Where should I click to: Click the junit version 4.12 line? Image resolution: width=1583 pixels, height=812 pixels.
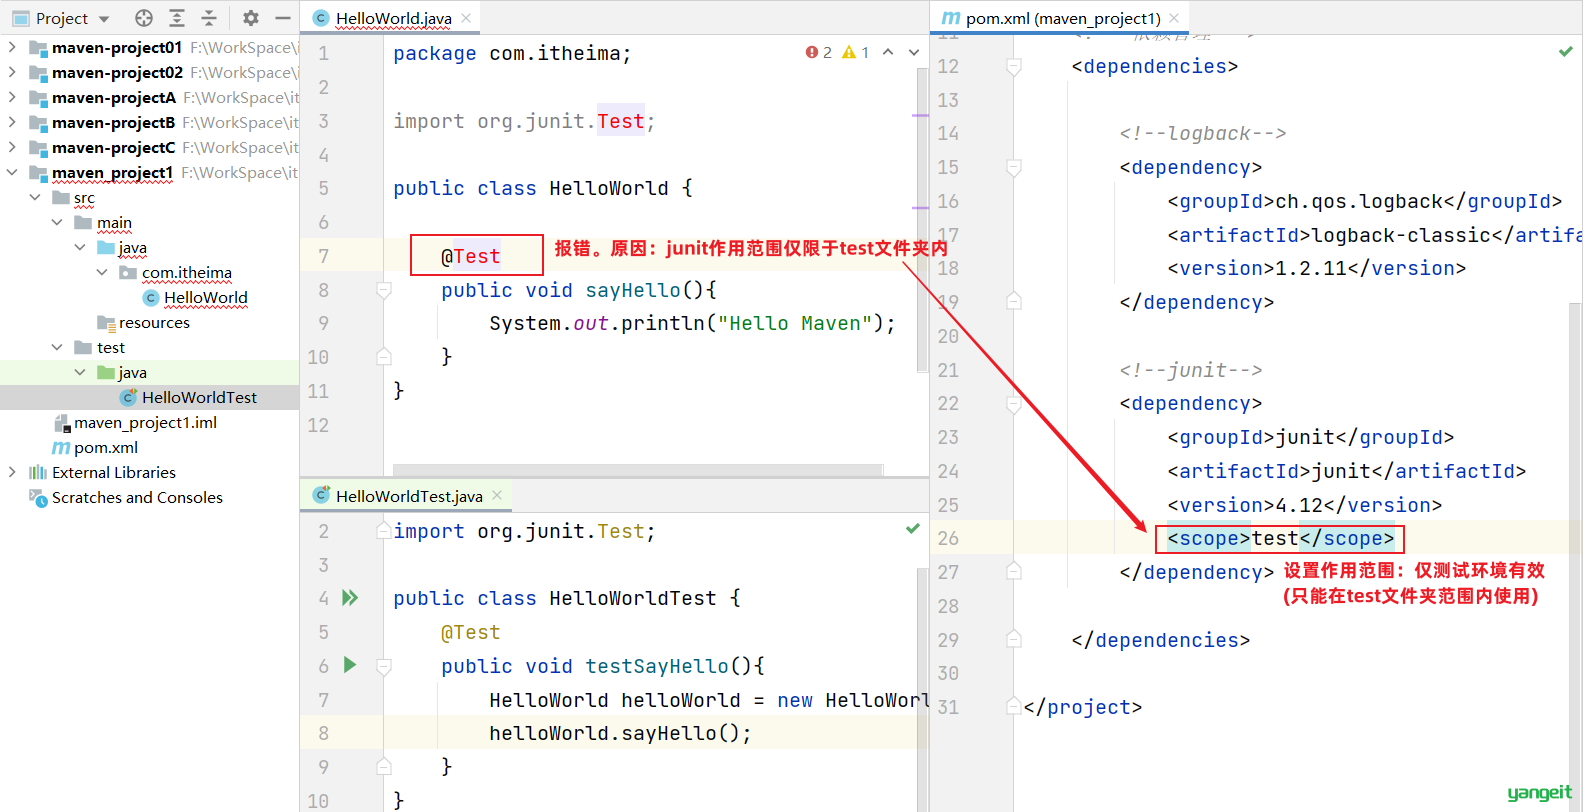click(1304, 505)
